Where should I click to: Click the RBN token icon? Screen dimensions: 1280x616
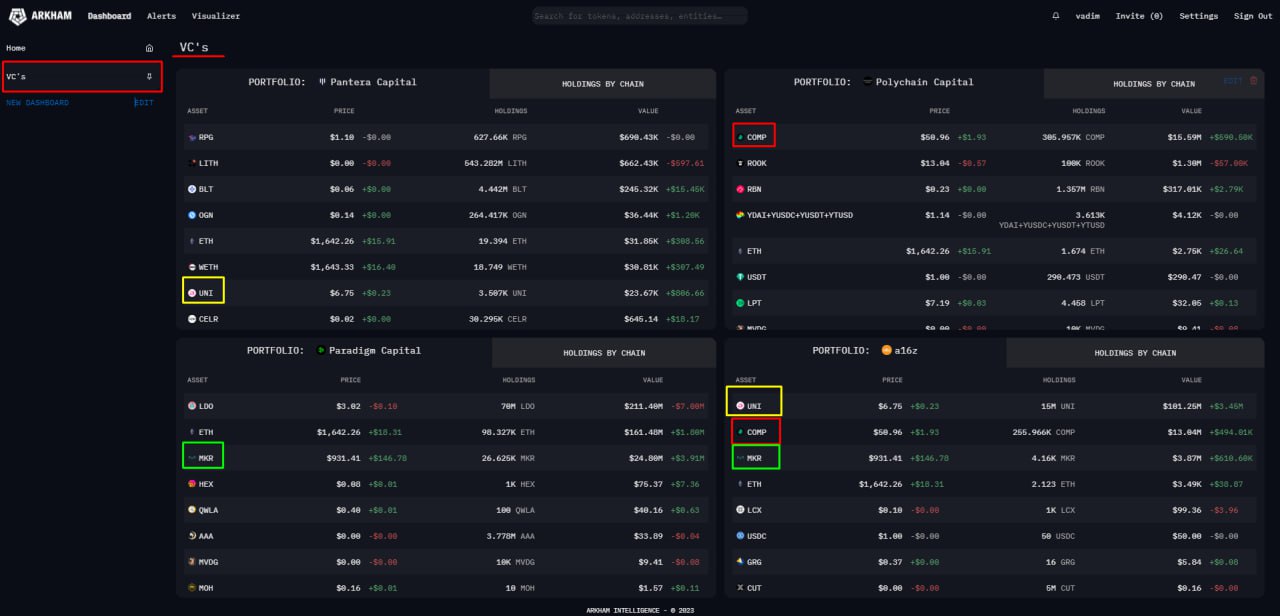pos(740,189)
